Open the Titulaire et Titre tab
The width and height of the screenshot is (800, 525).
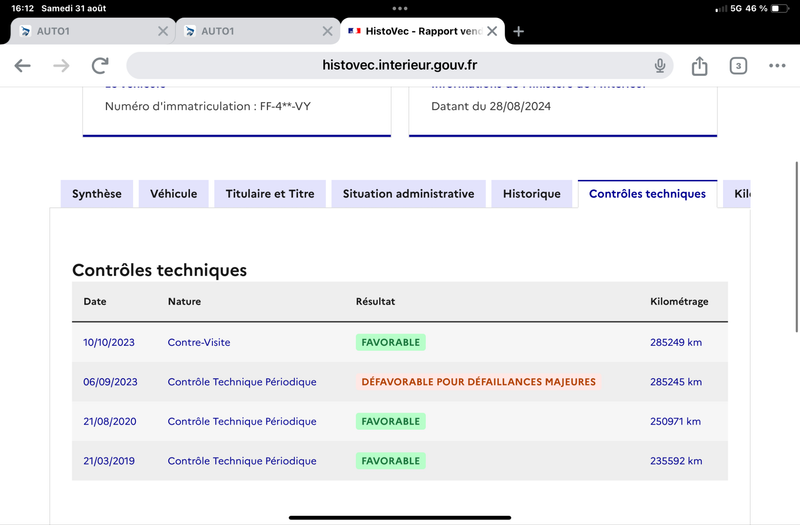[x=270, y=194]
